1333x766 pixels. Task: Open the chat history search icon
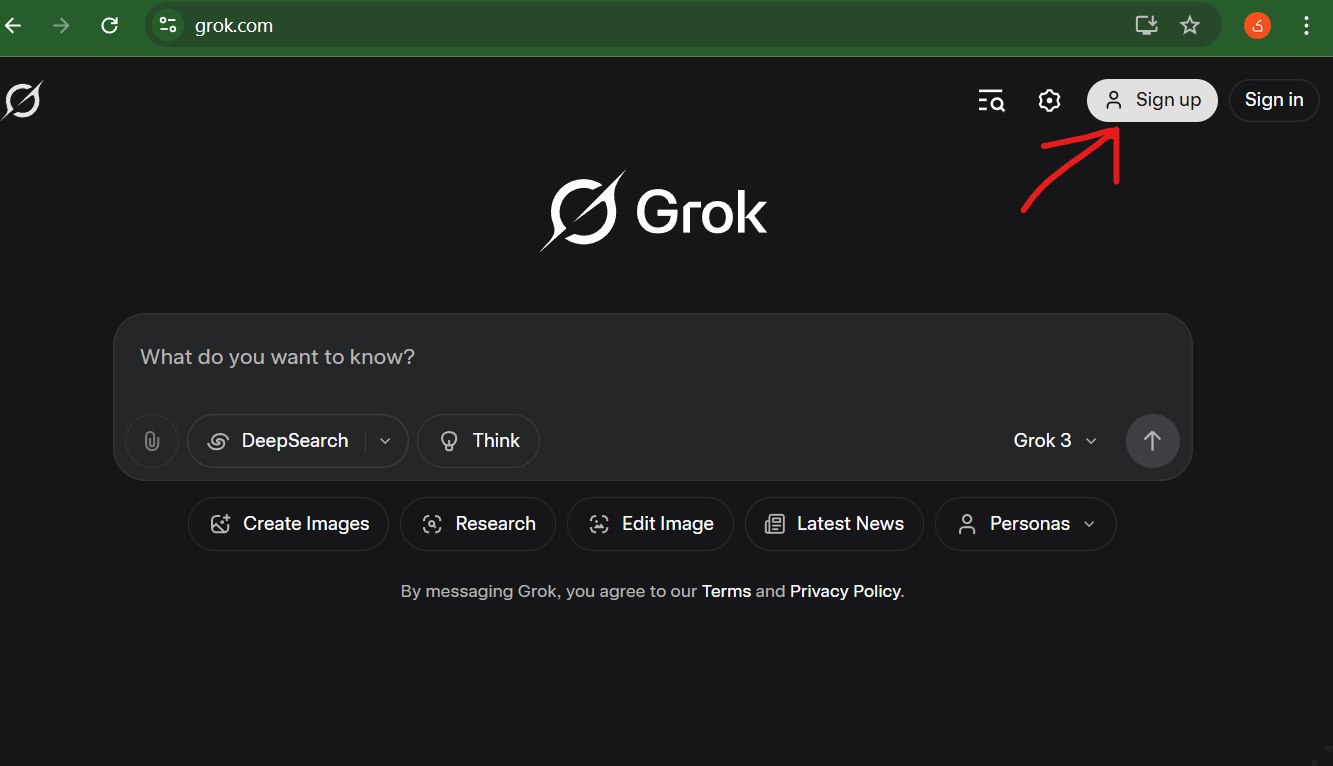tap(990, 100)
